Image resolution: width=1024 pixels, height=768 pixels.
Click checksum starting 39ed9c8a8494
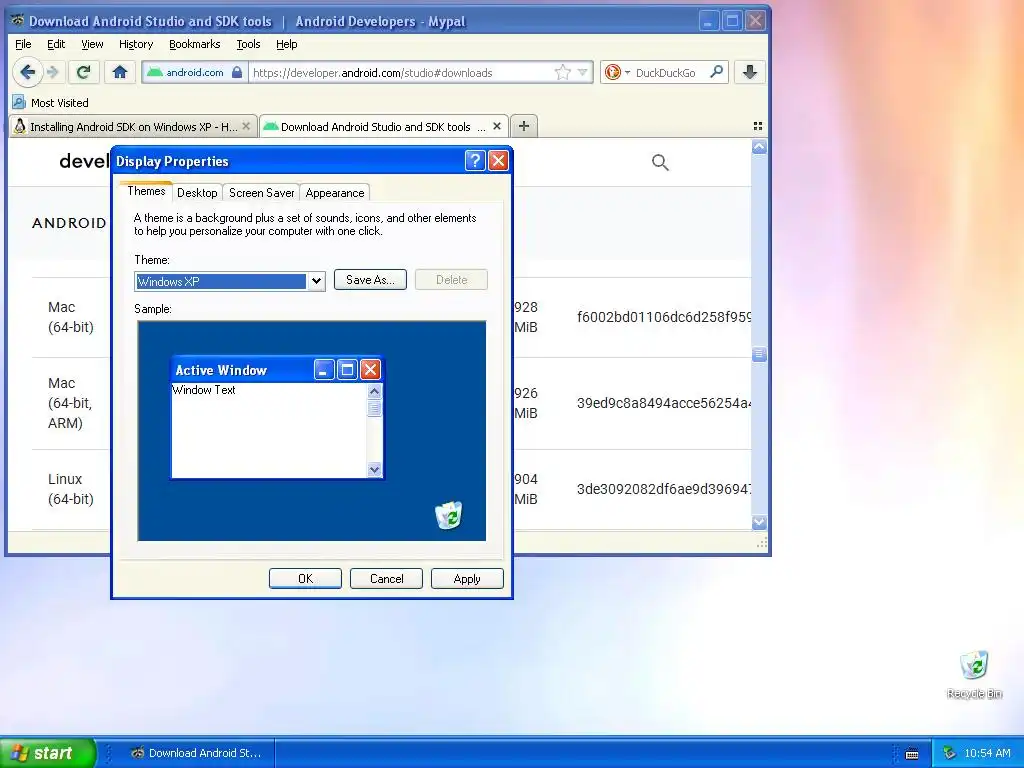click(664, 403)
